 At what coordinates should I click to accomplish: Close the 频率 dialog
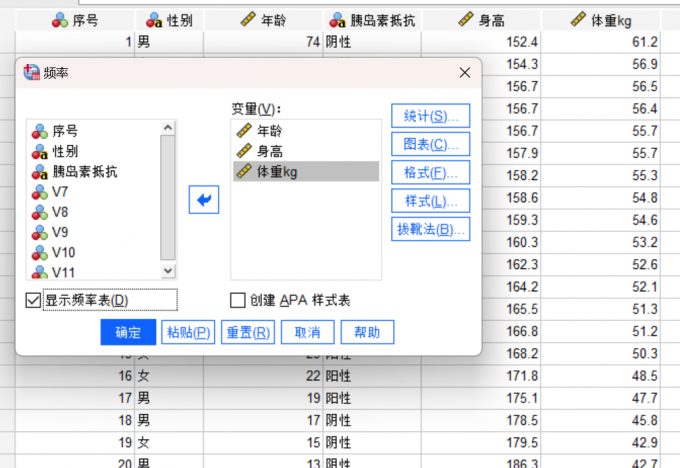tap(465, 72)
